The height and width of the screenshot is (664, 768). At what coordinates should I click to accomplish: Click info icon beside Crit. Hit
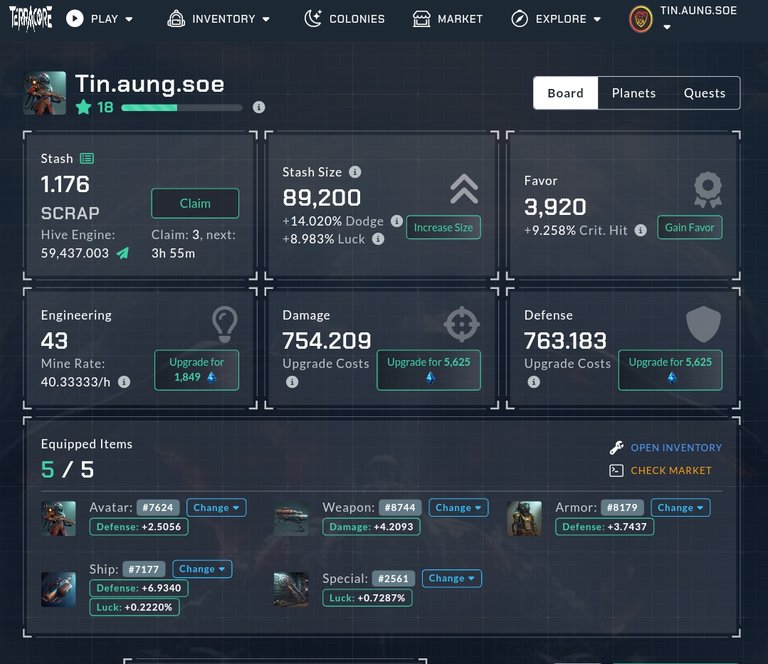coord(640,230)
